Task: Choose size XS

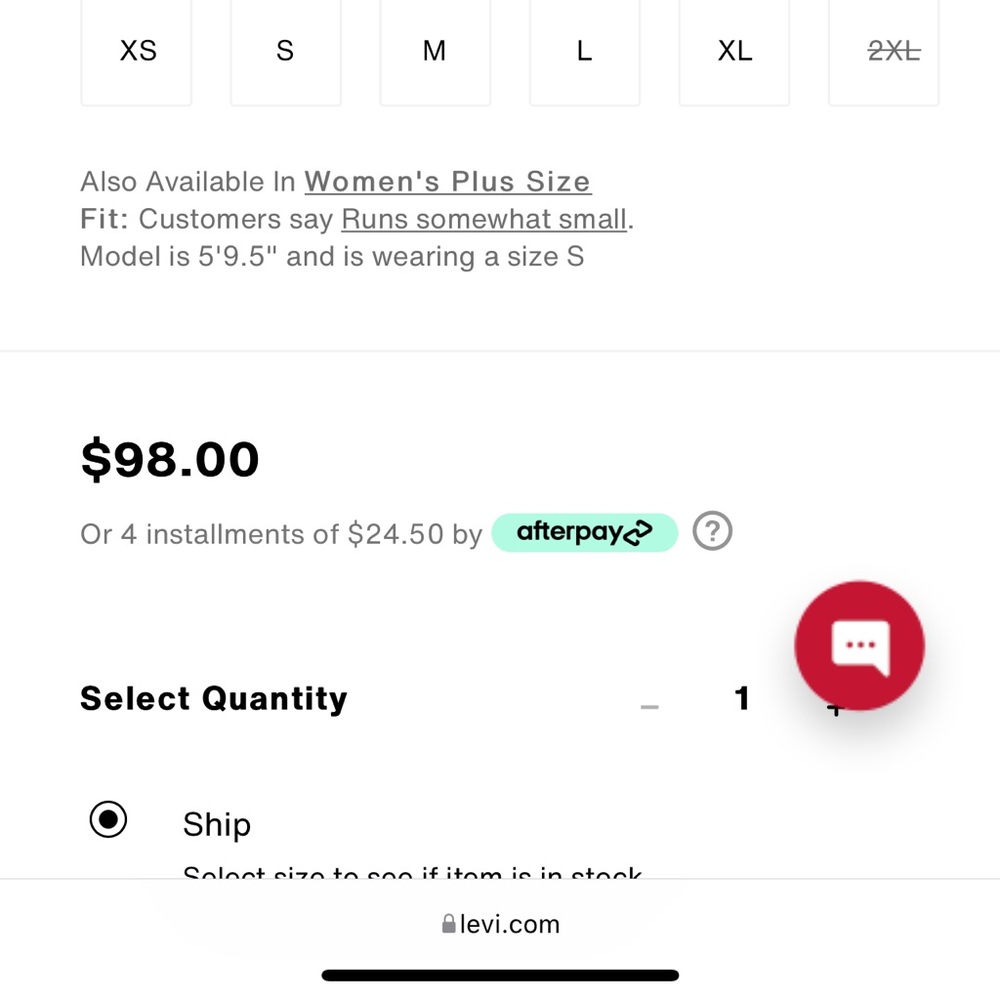Action: (x=137, y=52)
